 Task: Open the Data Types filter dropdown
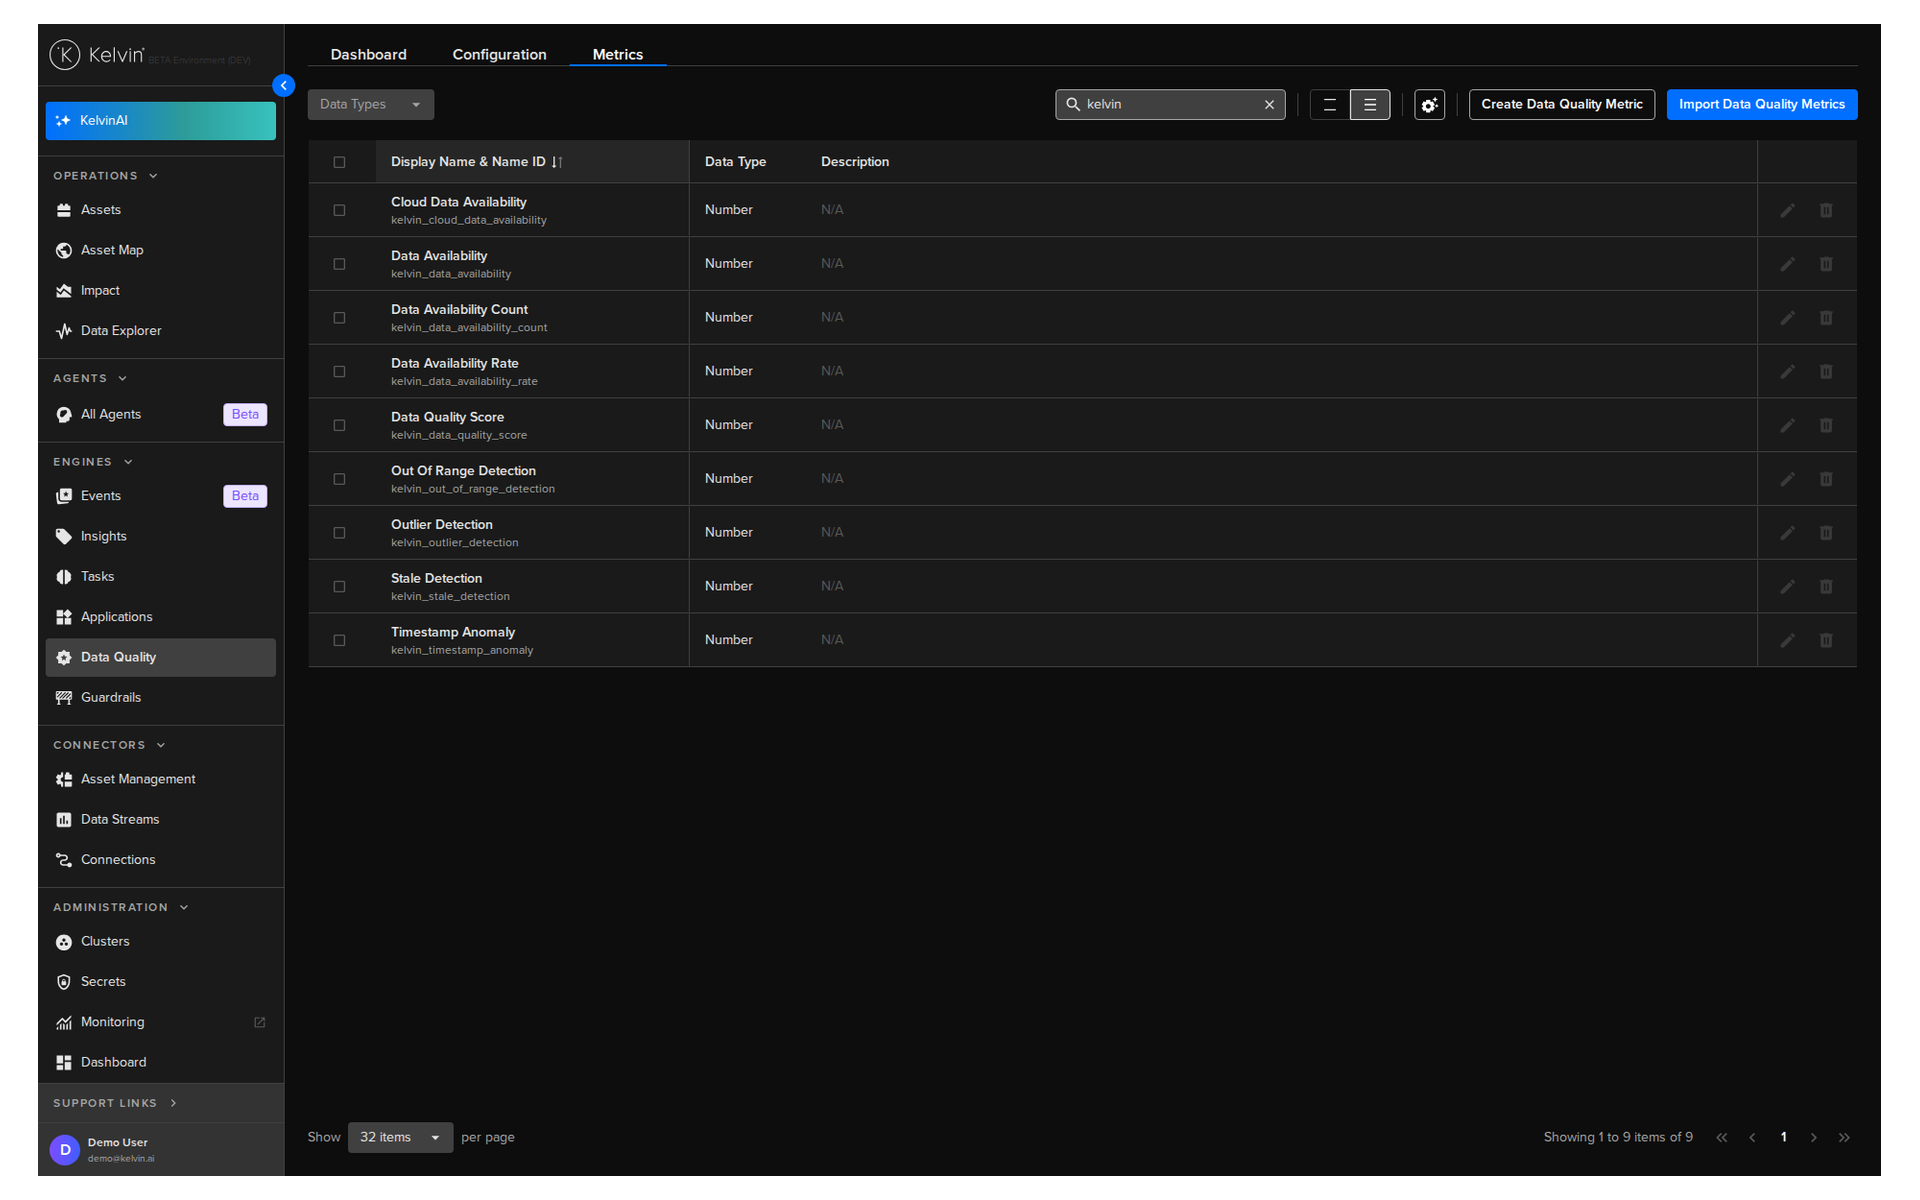tap(371, 105)
